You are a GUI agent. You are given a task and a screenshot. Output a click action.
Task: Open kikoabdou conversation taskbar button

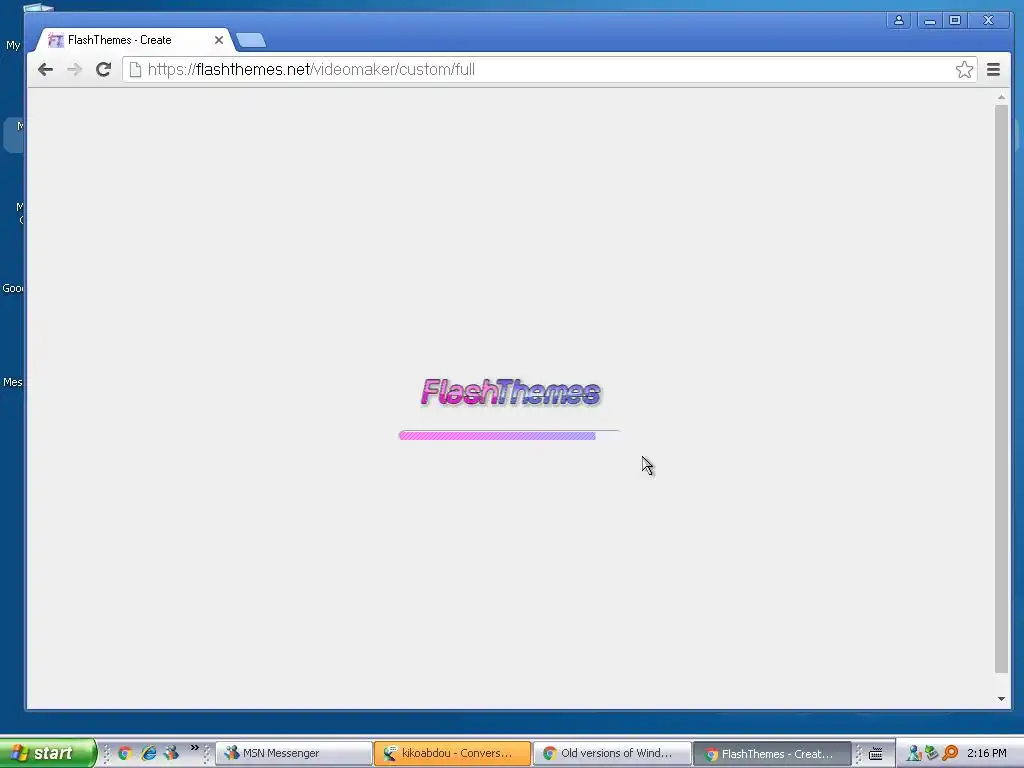coord(453,753)
